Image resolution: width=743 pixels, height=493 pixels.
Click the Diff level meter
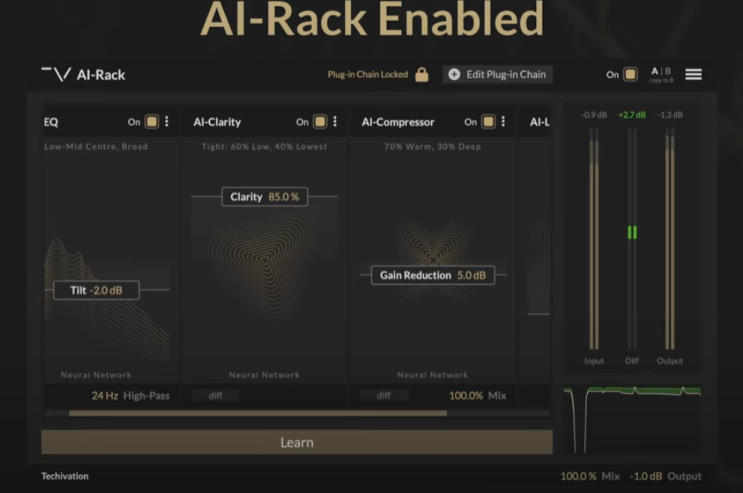pyautogui.click(x=632, y=238)
